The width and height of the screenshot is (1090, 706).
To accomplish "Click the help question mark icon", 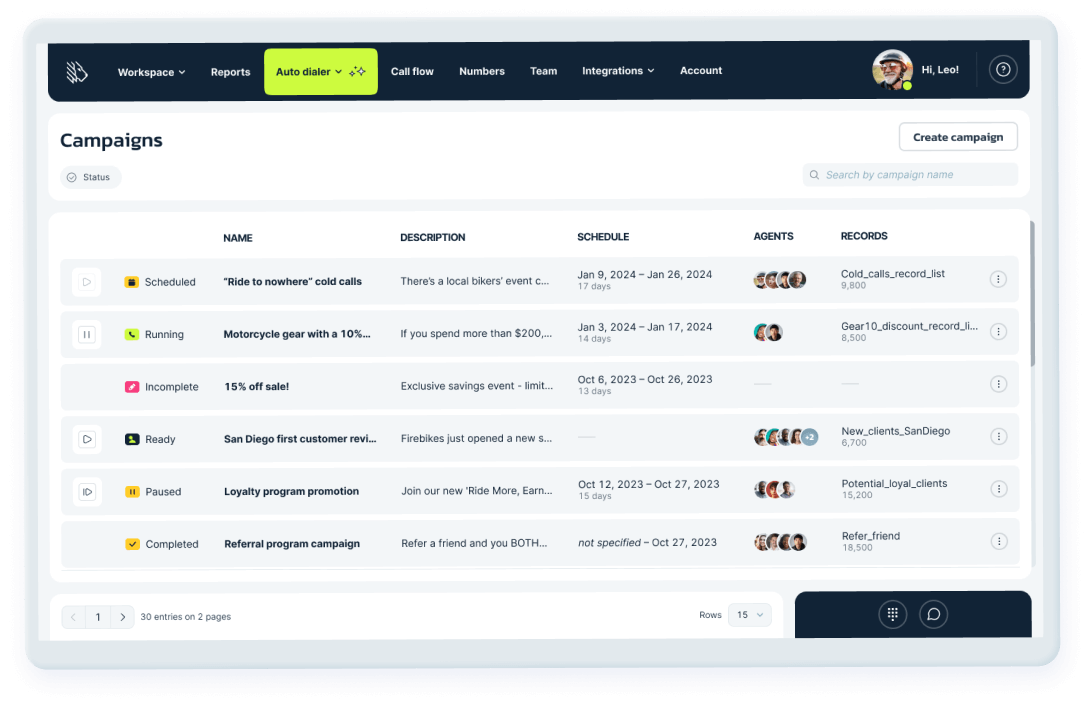I will (1003, 69).
